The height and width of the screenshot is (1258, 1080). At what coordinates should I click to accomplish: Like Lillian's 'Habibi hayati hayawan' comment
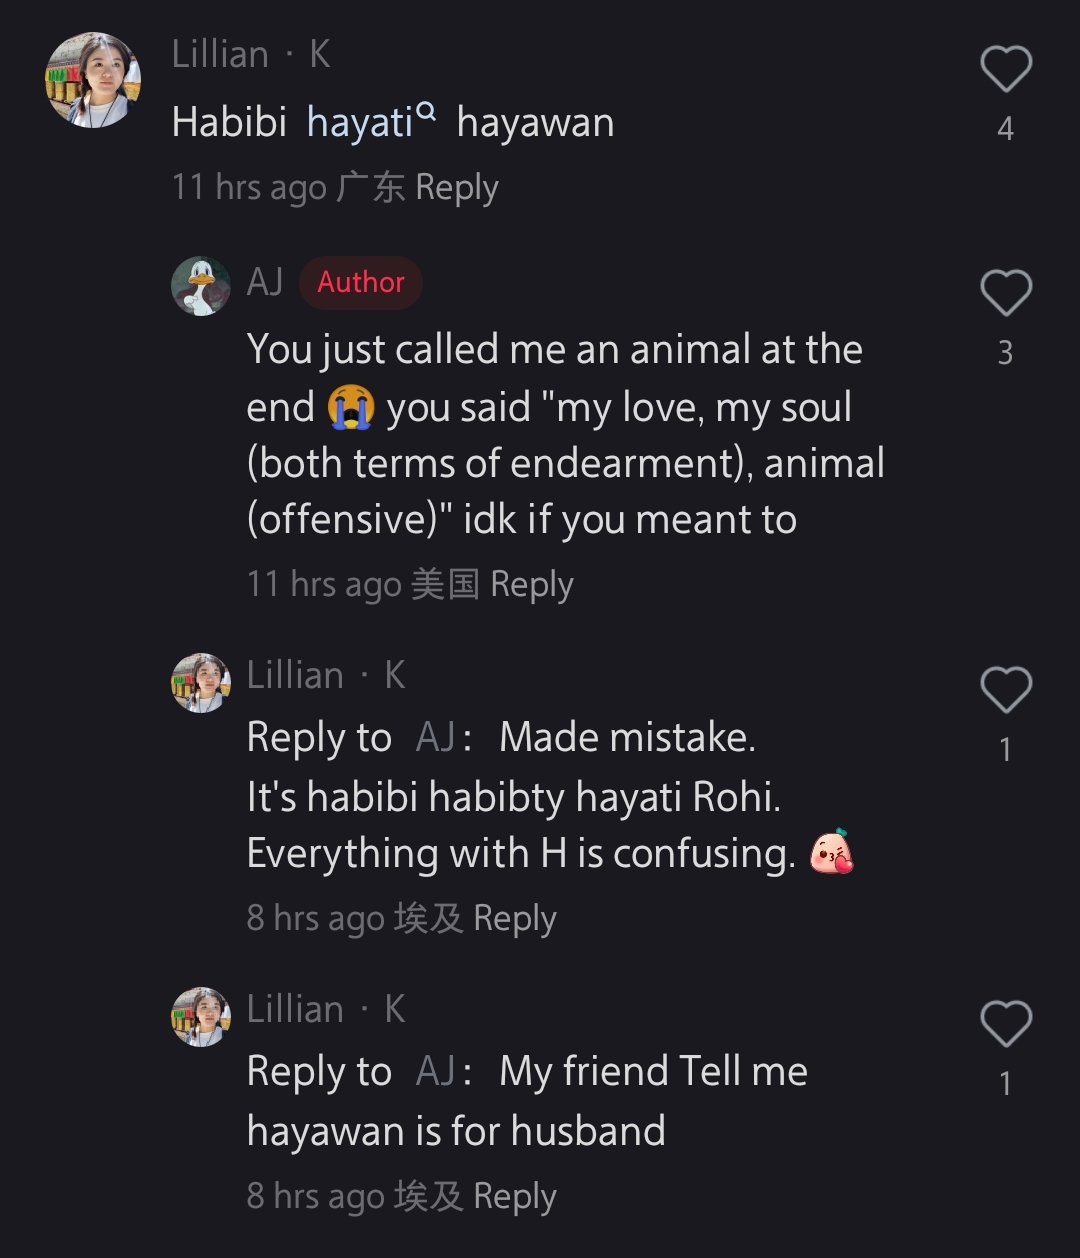(x=1005, y=70)
